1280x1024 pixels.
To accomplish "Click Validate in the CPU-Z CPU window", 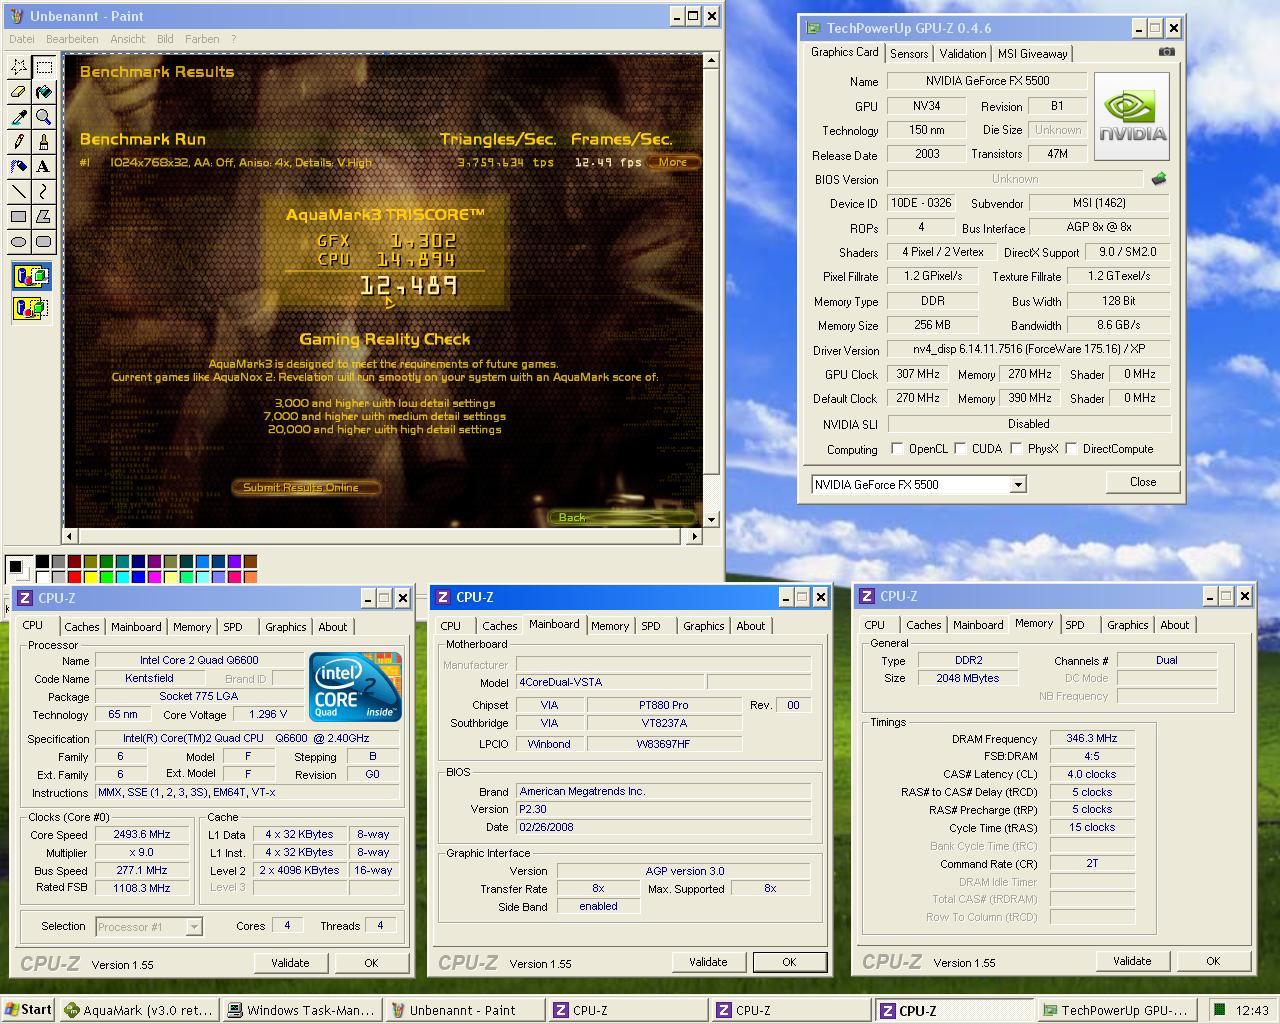I will [290, 963].
